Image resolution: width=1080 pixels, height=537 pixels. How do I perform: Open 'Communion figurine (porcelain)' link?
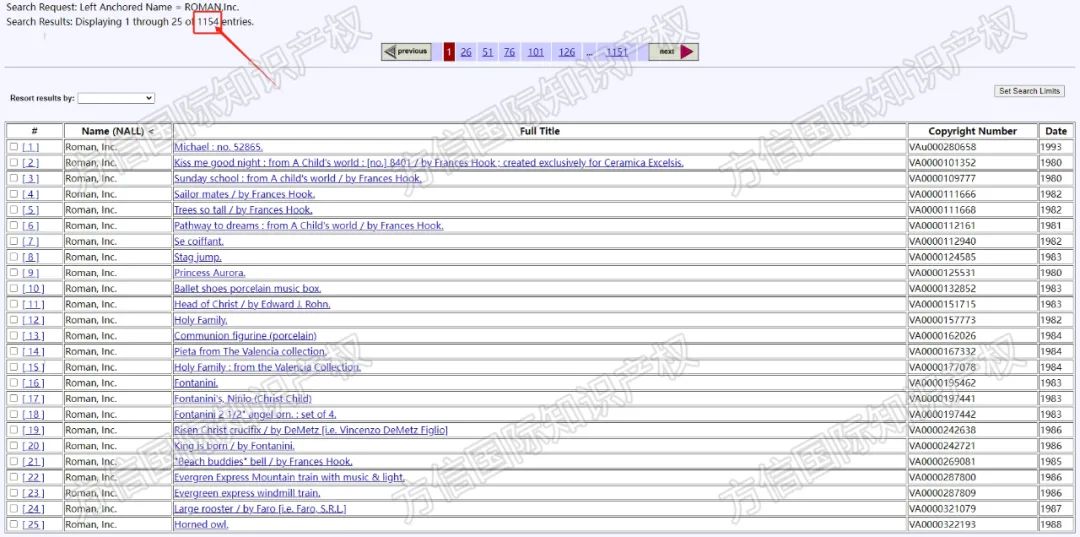245,336
